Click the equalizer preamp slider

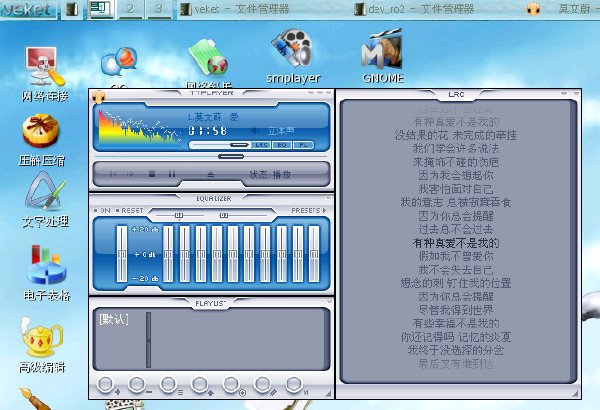click(122, 254)
